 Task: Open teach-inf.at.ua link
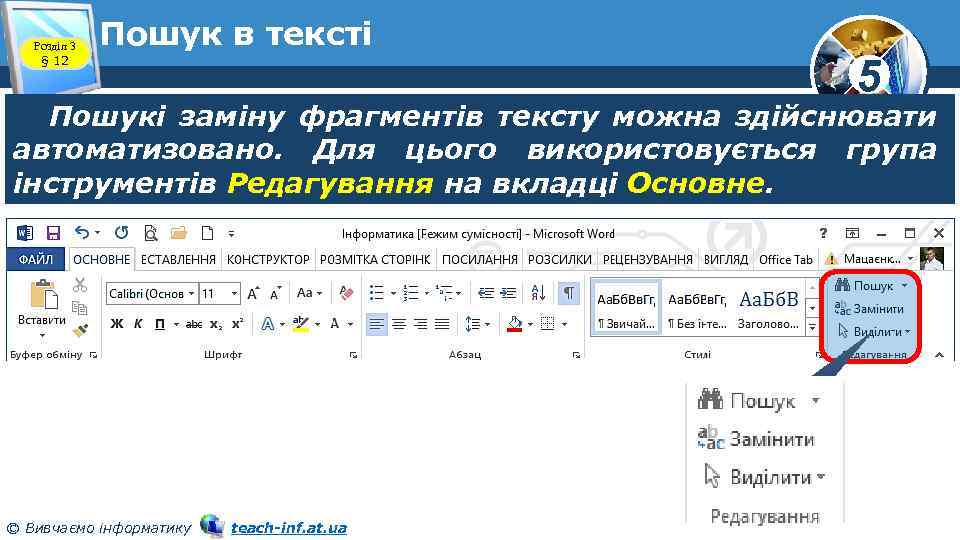point(289,528)
